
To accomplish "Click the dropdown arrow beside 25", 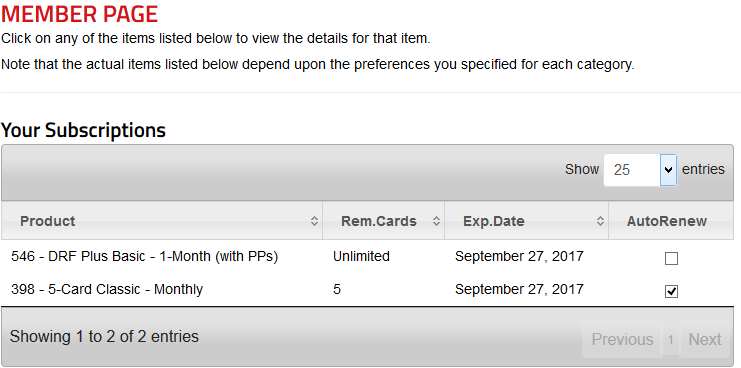I will [668, 170].
